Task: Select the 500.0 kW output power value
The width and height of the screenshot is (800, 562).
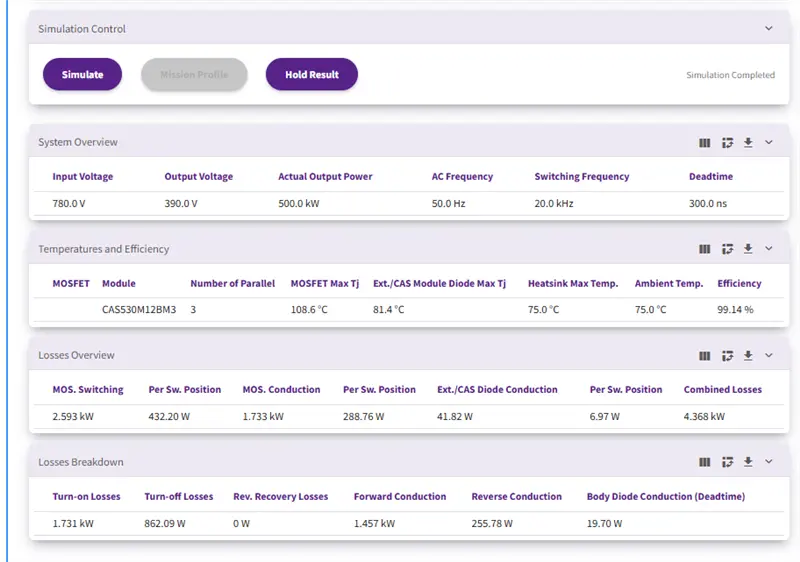Action: coord(298,203)
